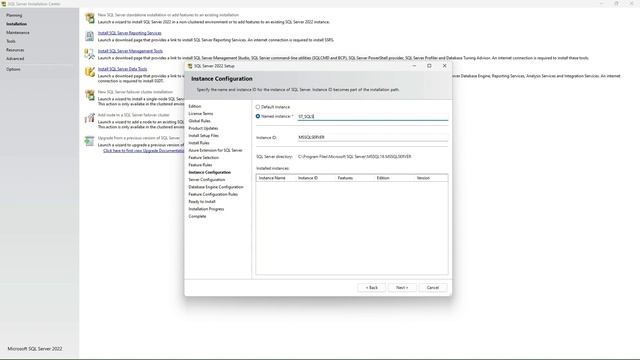Click Server Configuration step in wizard list
Image resolution: width=640 pixels, height=360 pixels.
[207, 180]
